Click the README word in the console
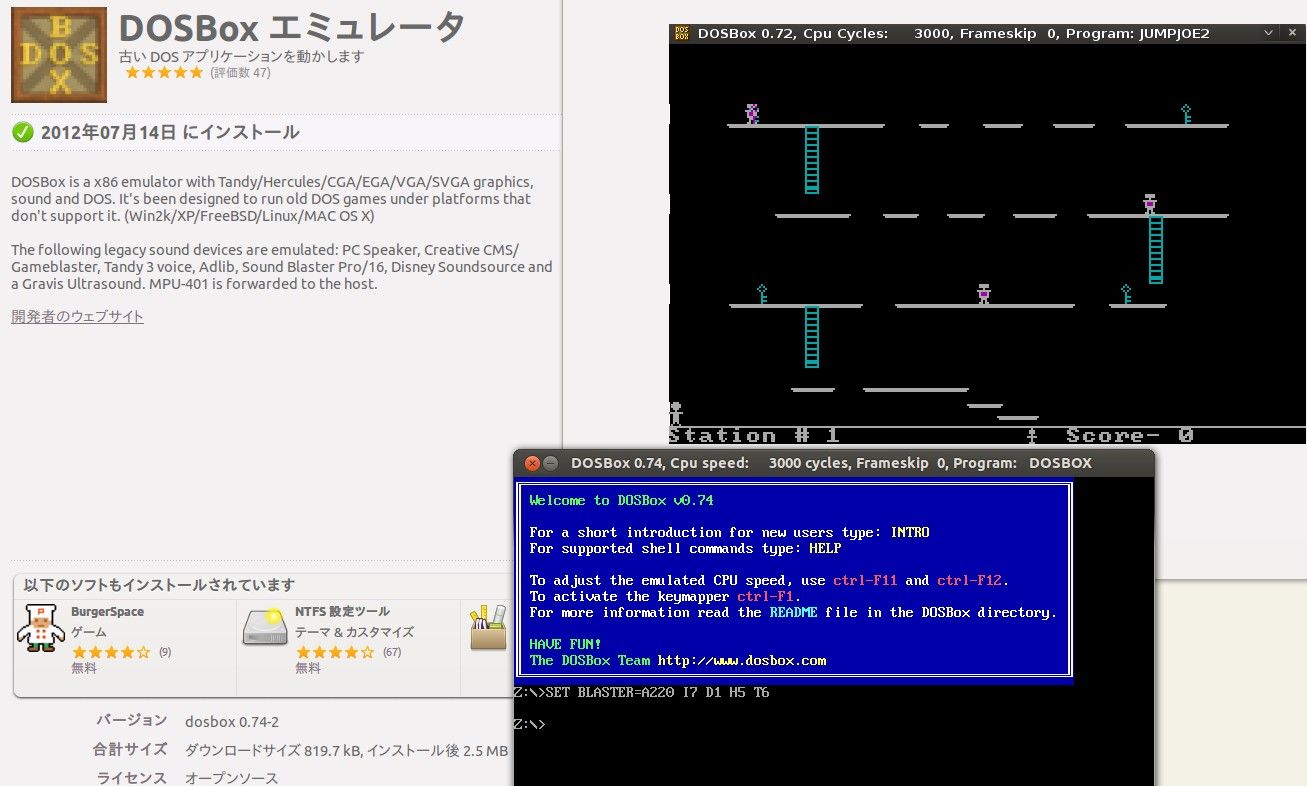 (x=793, y=612)
